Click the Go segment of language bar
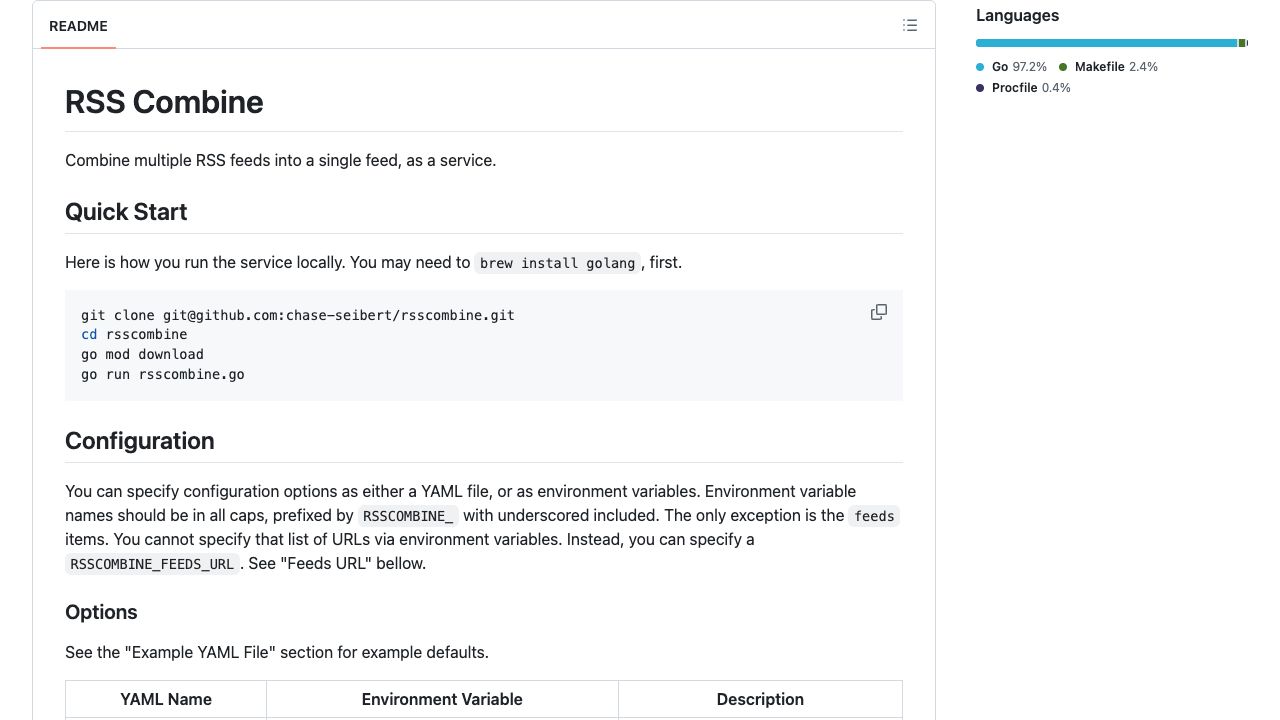1280x720 pixels. coord(1106,43)
